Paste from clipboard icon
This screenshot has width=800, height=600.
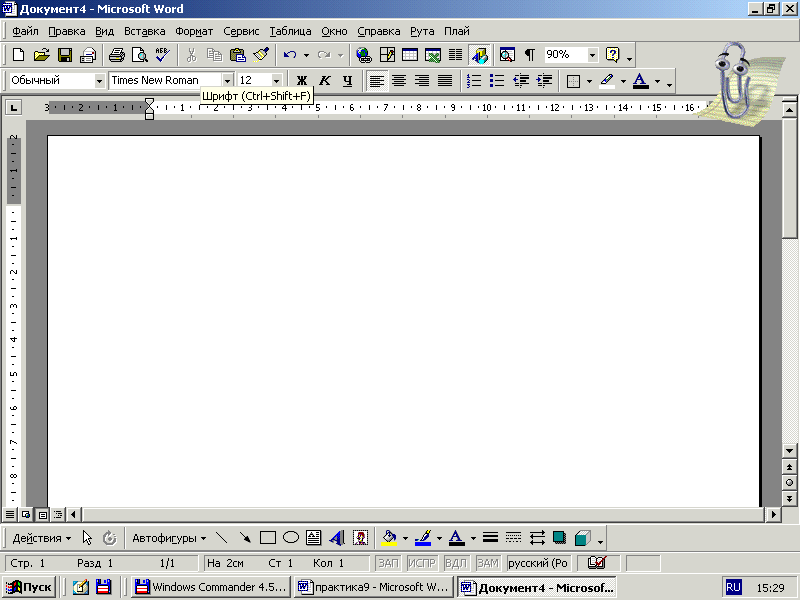pos(238,55)
